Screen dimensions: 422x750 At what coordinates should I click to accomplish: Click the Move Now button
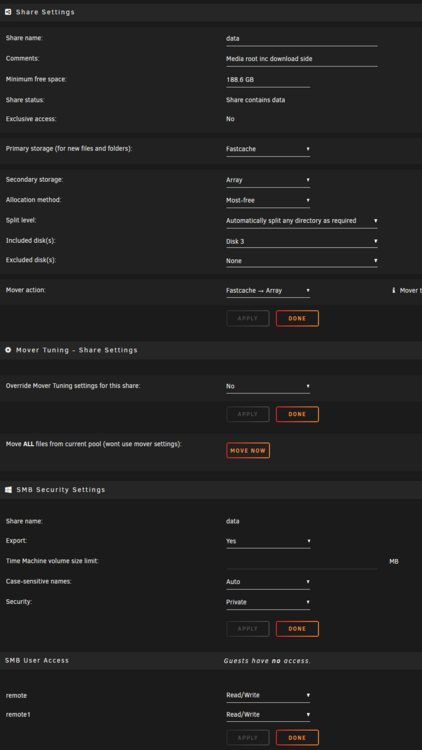[248, 451]
